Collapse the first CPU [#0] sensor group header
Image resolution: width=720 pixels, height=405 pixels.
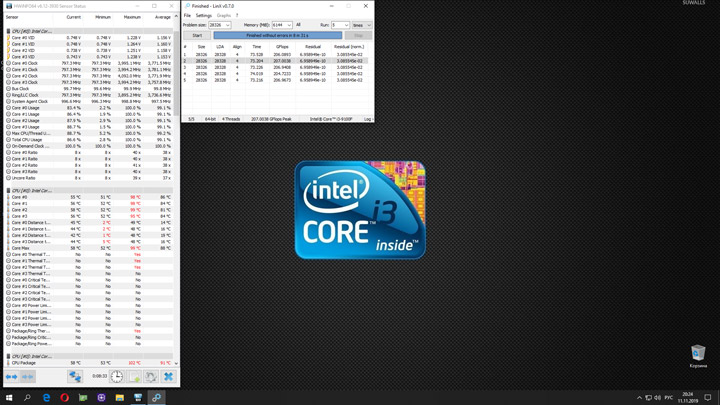click(90, 31)
